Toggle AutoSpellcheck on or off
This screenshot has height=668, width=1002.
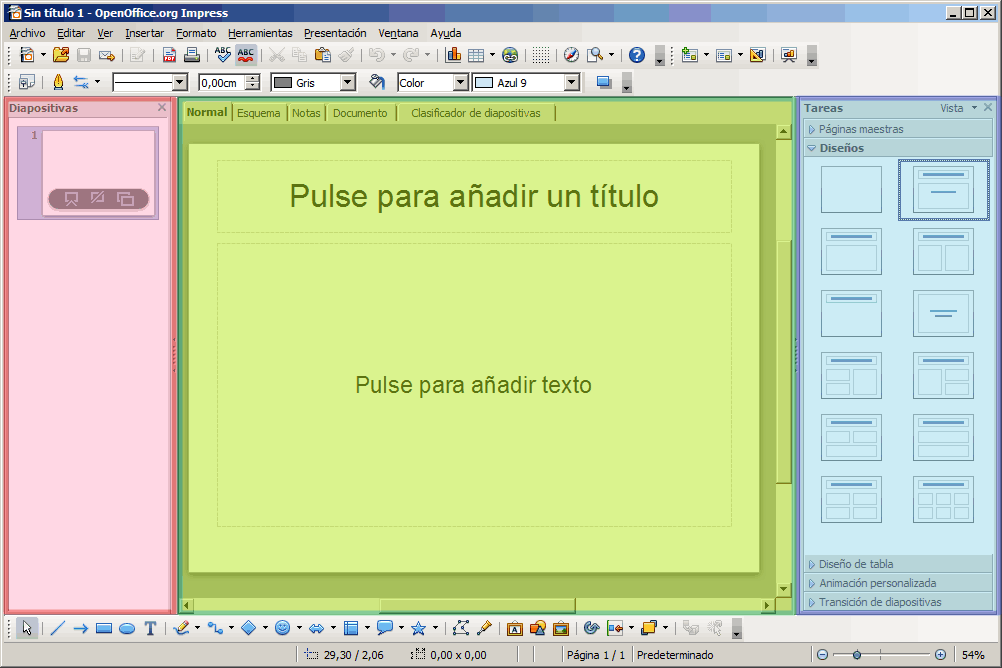pos(245,55)
